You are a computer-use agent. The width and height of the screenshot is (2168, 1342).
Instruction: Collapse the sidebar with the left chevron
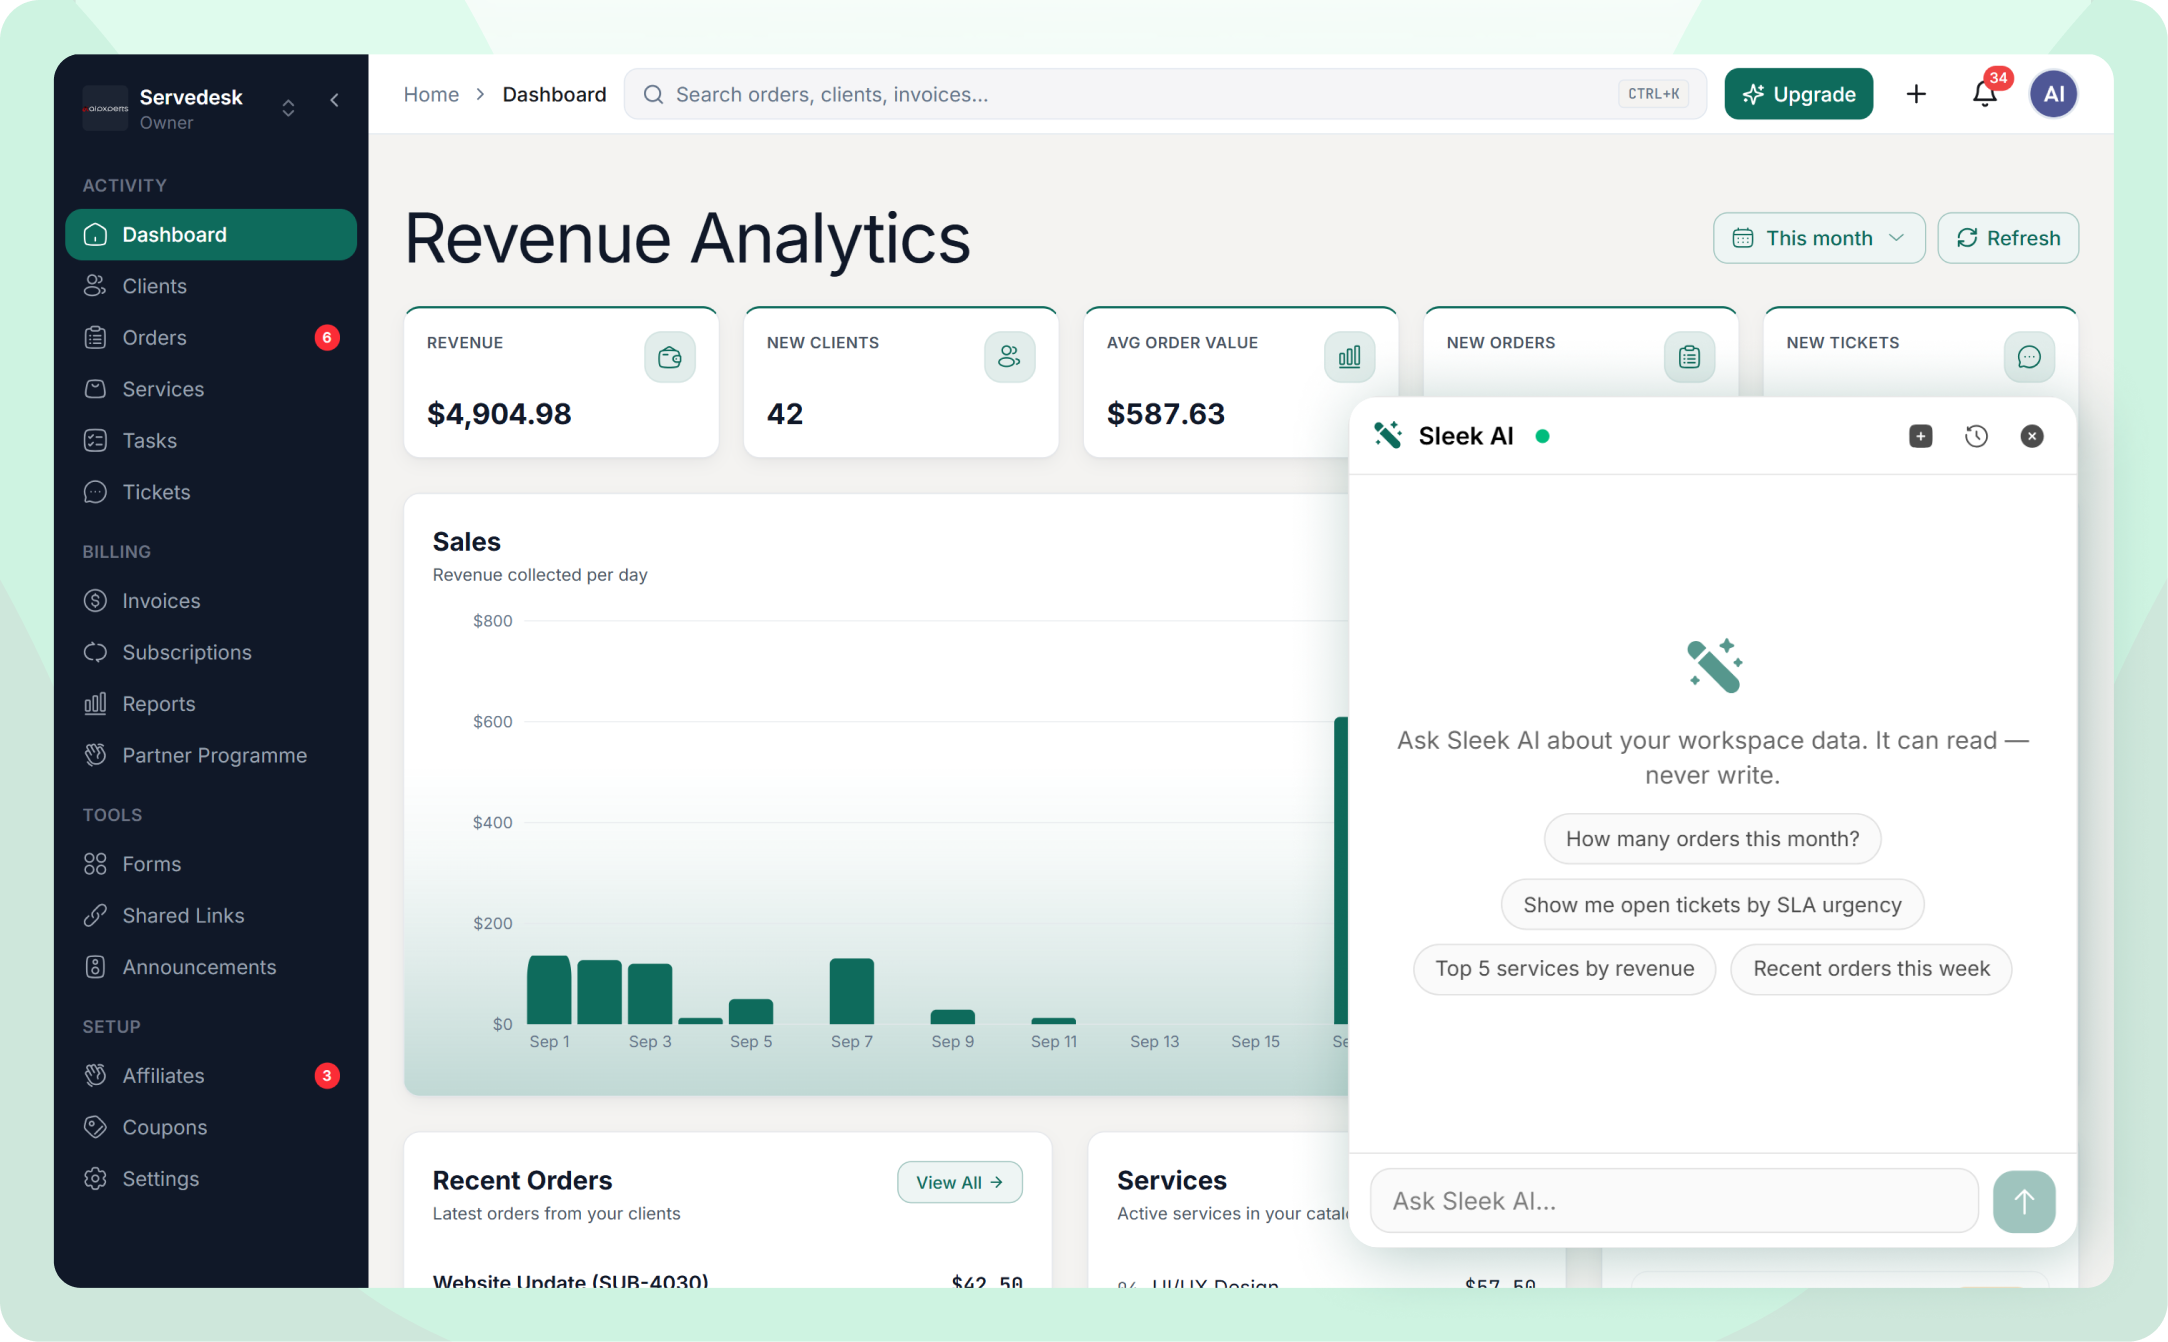point(335,100)
